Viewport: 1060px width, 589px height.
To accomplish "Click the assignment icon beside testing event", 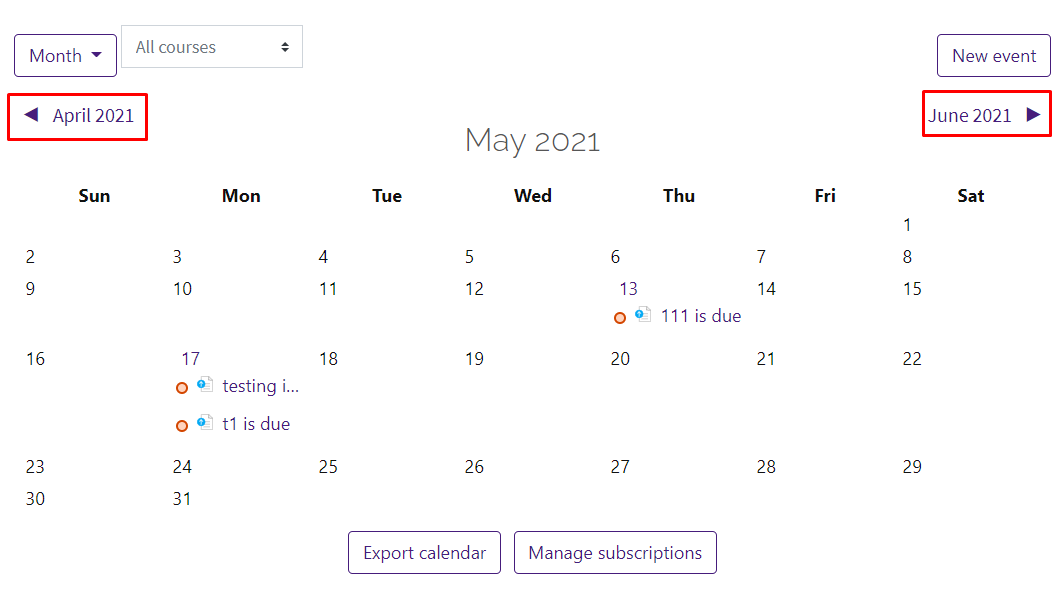I will pos(205,385).
